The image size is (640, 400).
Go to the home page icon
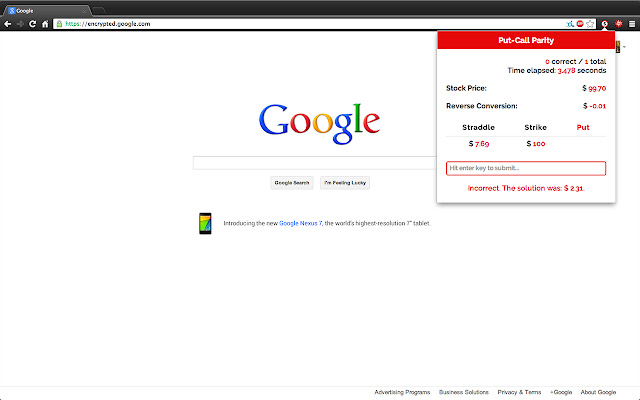[45, 24]
